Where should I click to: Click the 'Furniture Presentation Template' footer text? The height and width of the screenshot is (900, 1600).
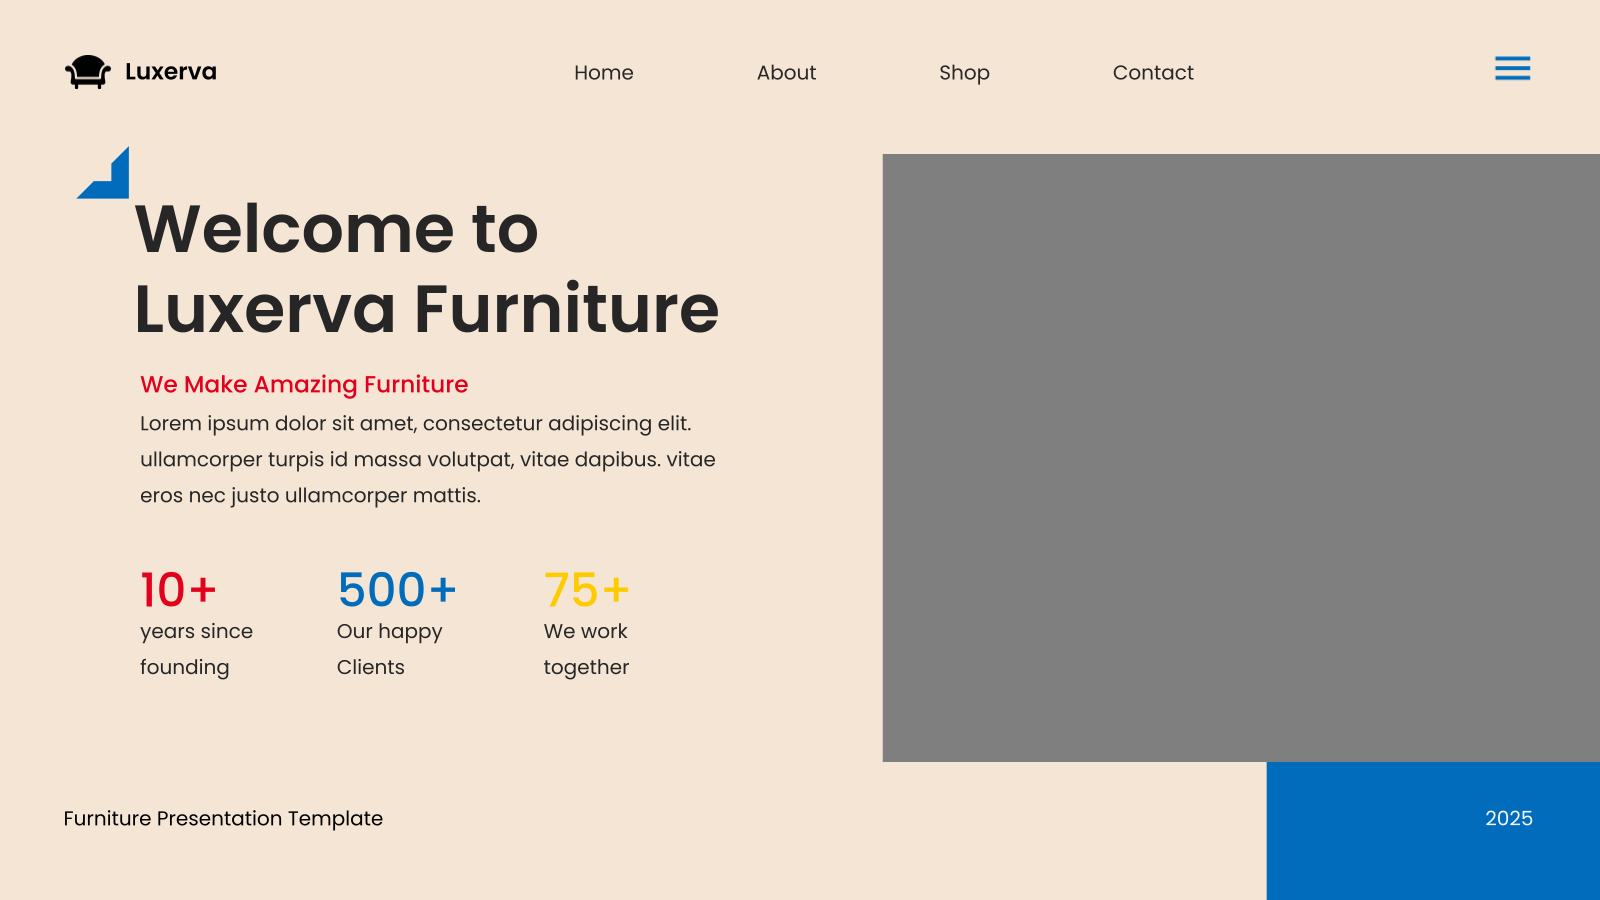pyautogui.click(x=223, y=818)
